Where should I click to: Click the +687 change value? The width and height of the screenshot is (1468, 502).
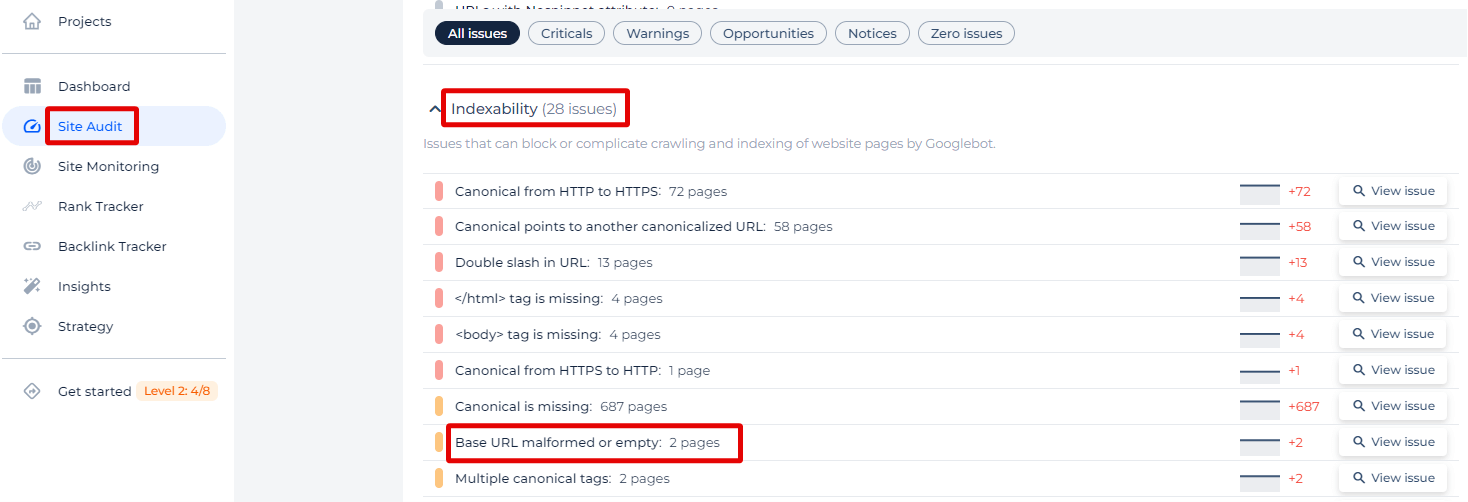1304,407
